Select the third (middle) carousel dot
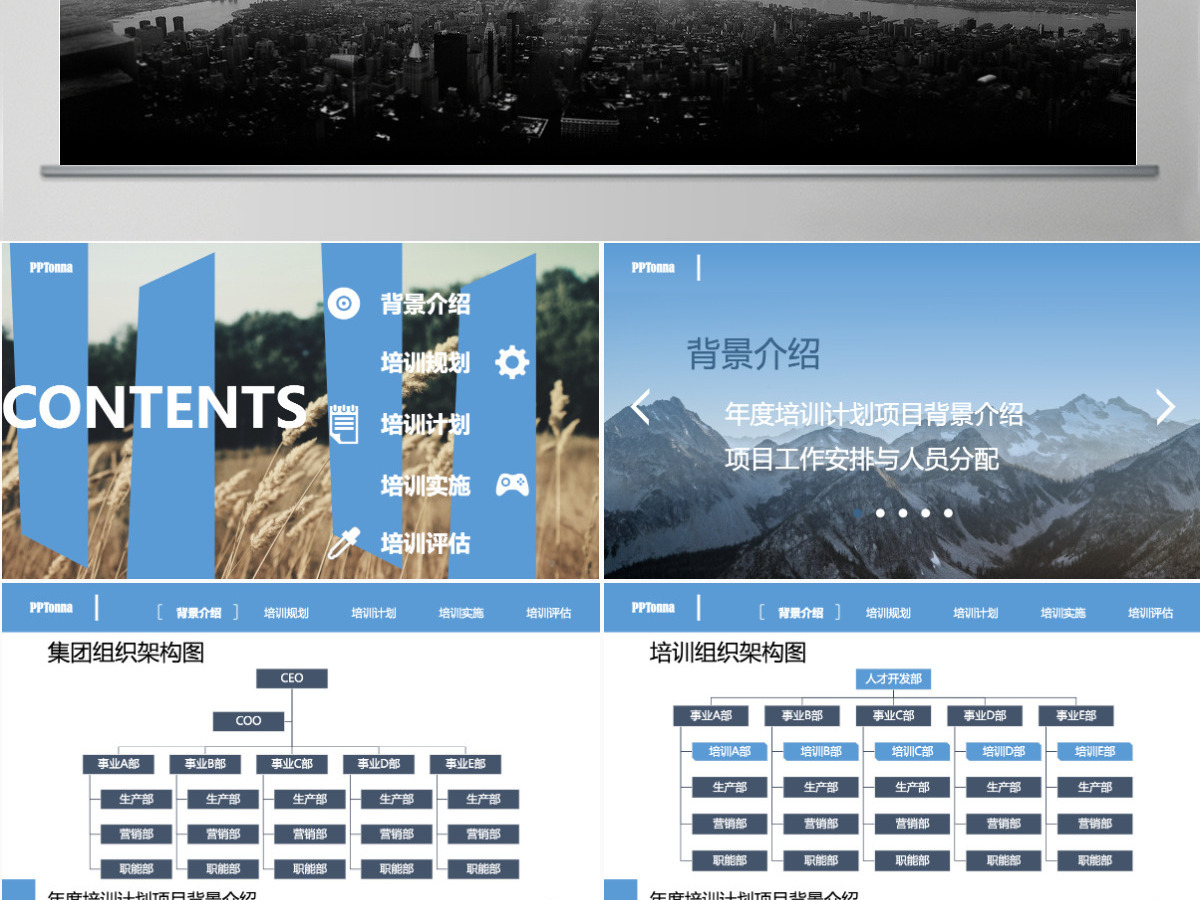 (x=903, y=513)
